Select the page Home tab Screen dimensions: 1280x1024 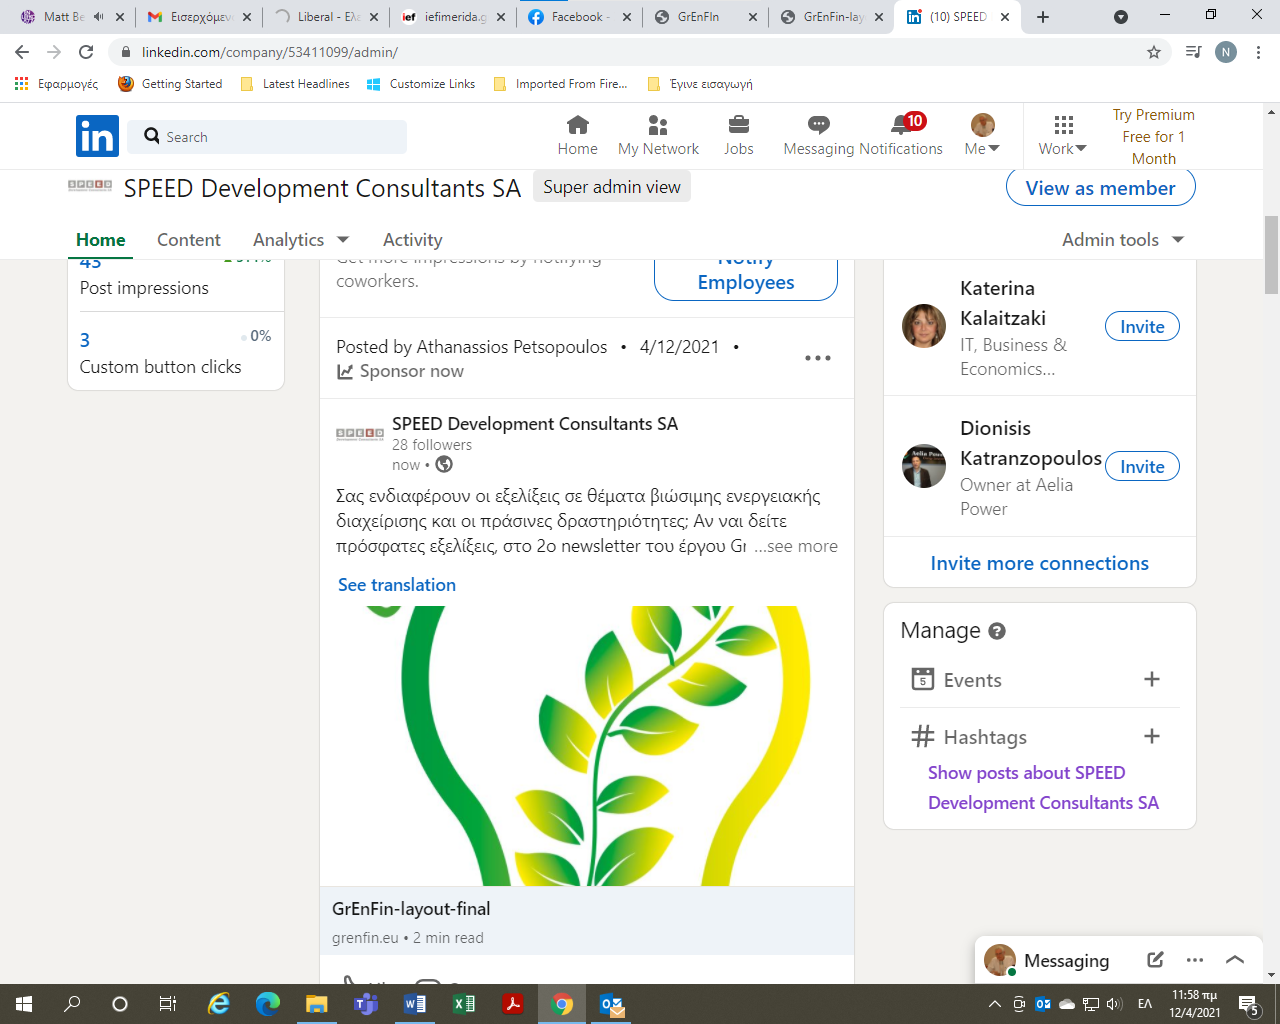pyautogui.click(x=101, y=240)
